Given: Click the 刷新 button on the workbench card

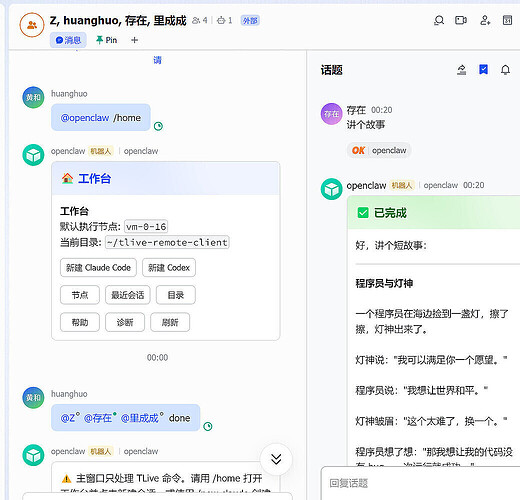Looking at the screenshot, I should [170, 322].
